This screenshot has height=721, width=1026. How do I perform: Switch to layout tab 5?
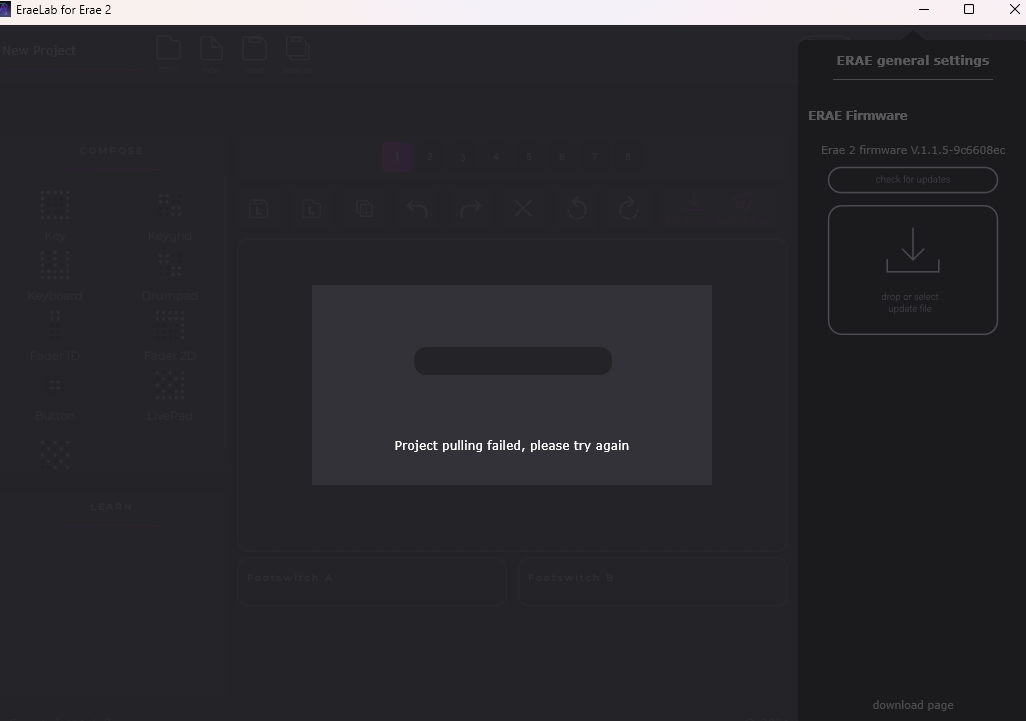(x=529, y=157)
